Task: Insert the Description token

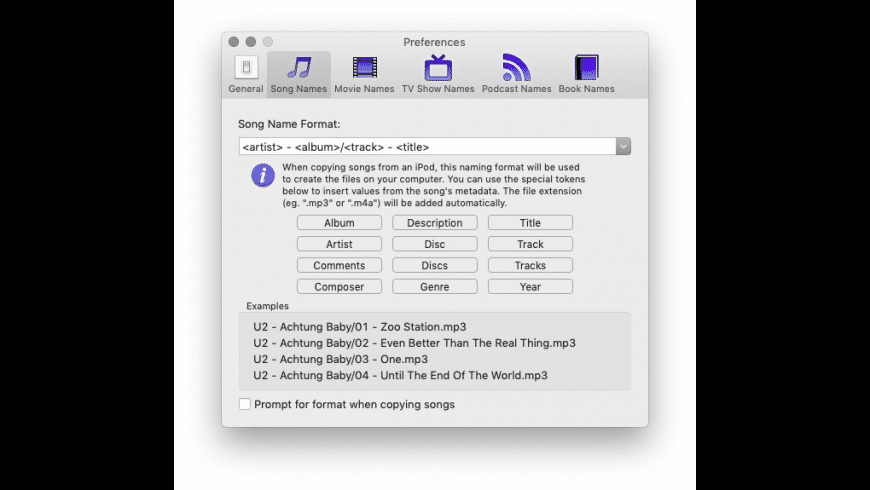Action: pyautogui.click(x=434, y=223)
